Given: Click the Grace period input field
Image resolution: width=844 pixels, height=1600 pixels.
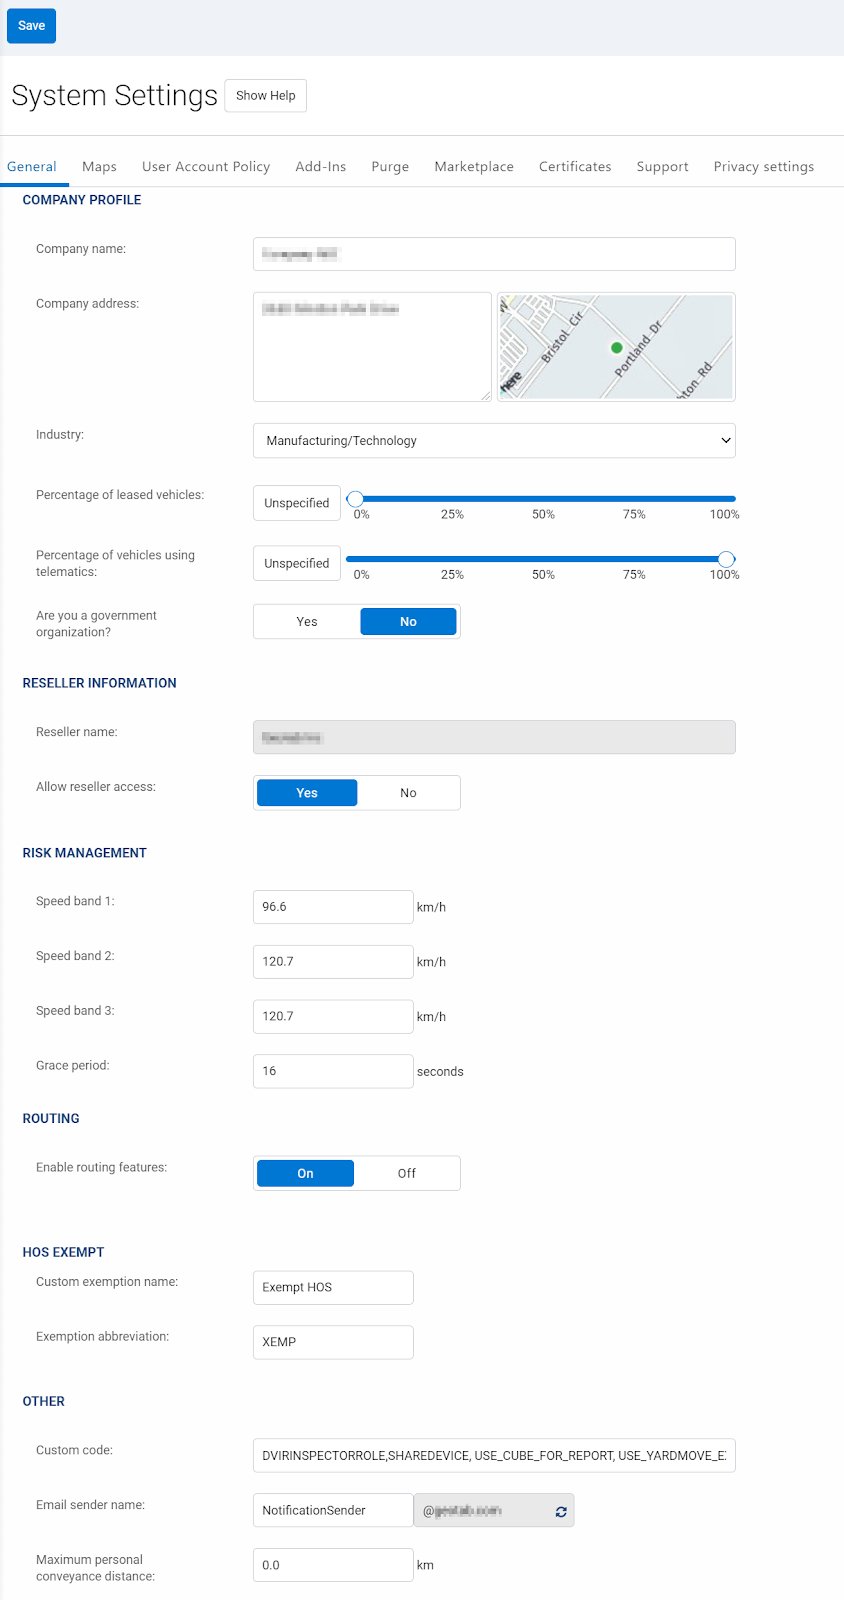Looking at the screenshot, I should [x=332, y=1071].
